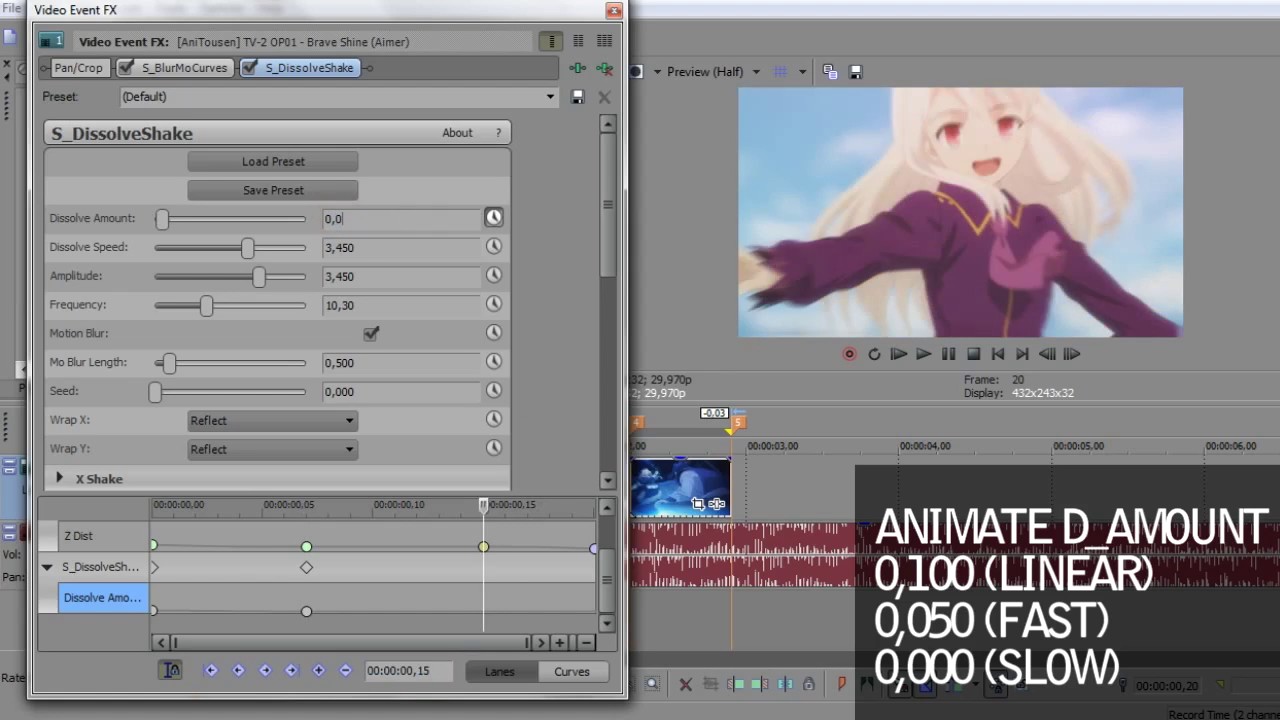Click the Remove Selected Plug-In icon
Image resolution: width=1280 pixels, height=720 pixels.
coord(604,68)
